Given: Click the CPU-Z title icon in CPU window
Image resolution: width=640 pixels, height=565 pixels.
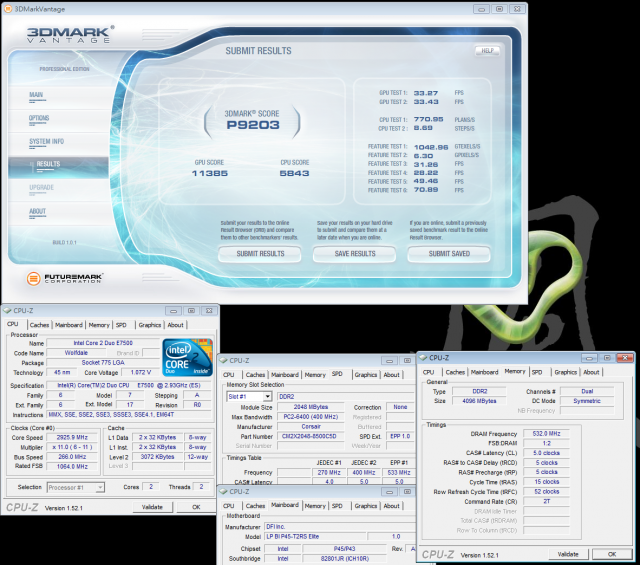Looking at the screenshot, I should (7, 310).
